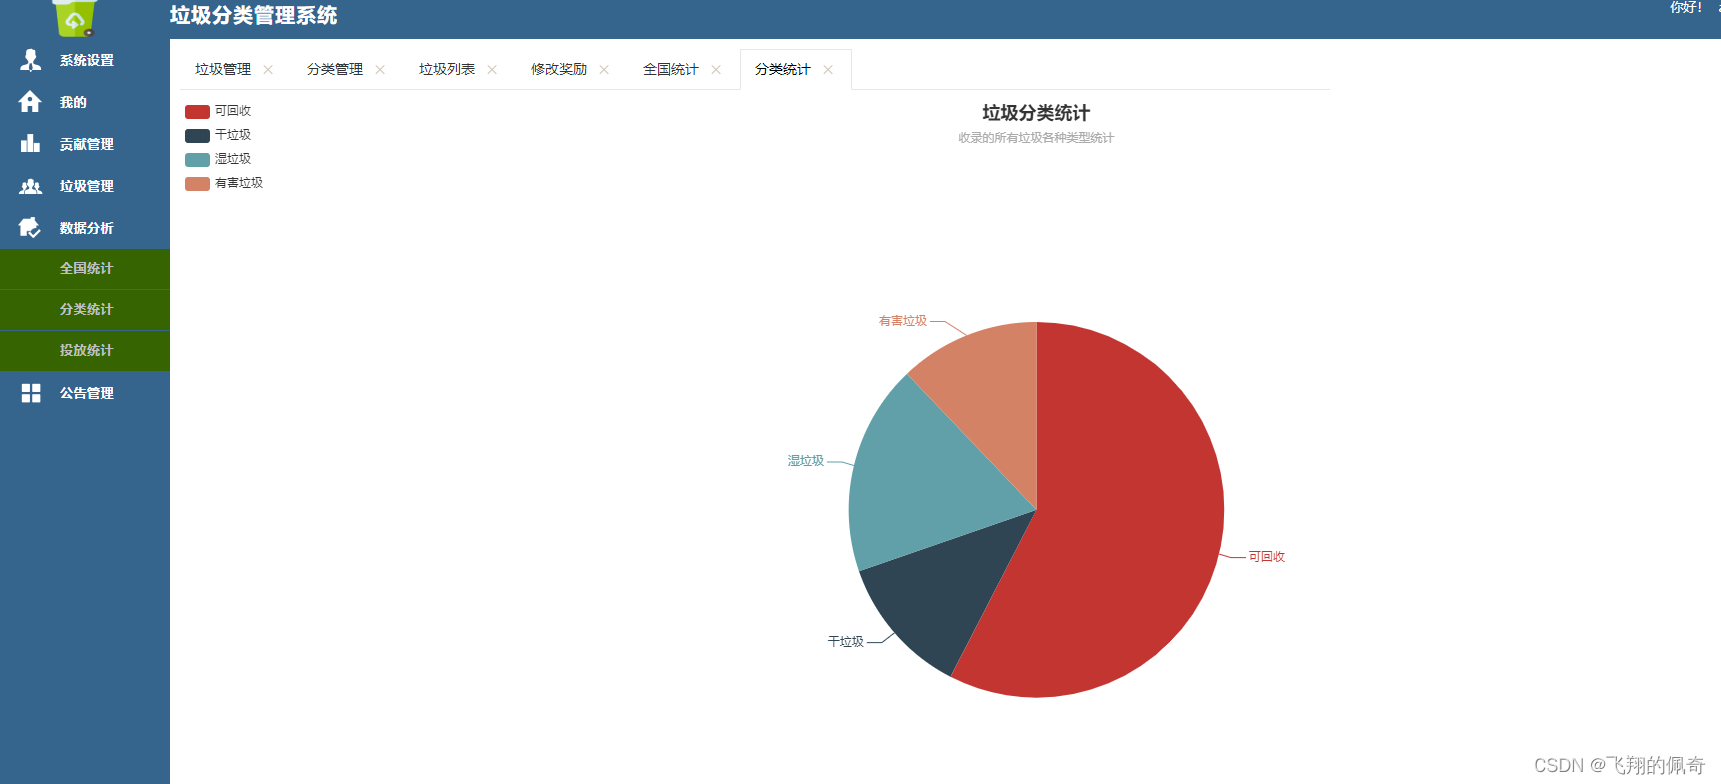Click the 公告管理 grid icon
Viewport: 1721px width, 784px height.
tap(31, 393)
